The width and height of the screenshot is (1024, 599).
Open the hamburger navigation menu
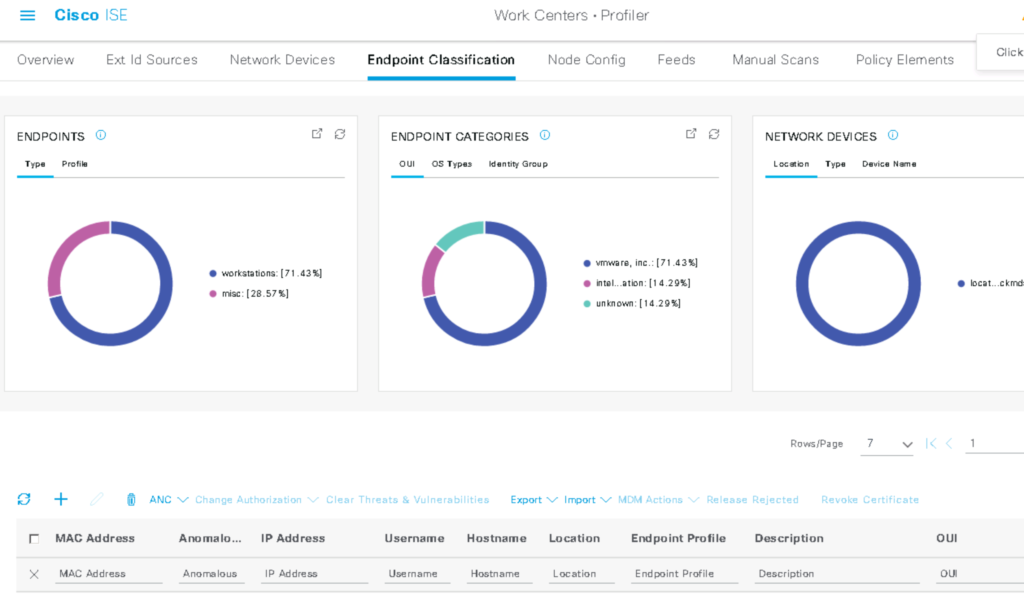[27, 16]
